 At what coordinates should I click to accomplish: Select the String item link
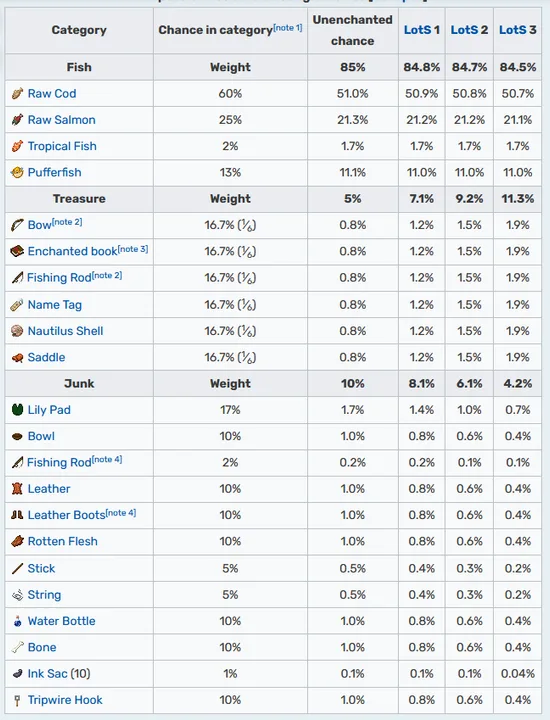pyautogui.click(x=44, y=595)
